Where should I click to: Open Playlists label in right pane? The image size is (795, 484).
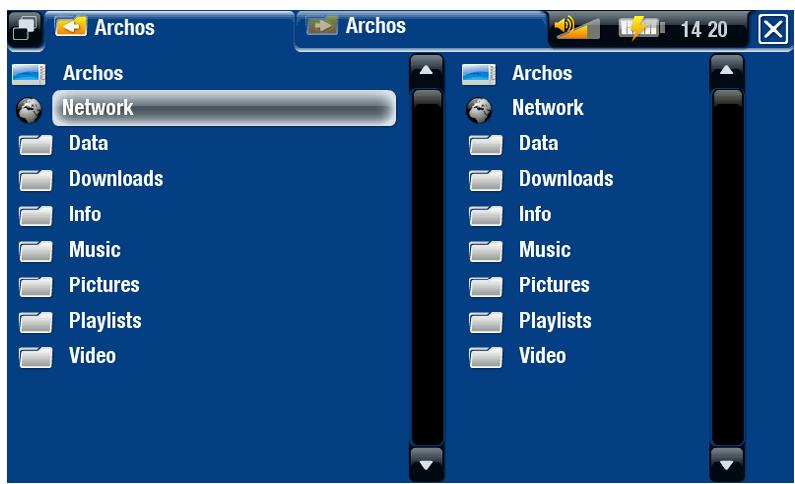click(x=556, y=321)
